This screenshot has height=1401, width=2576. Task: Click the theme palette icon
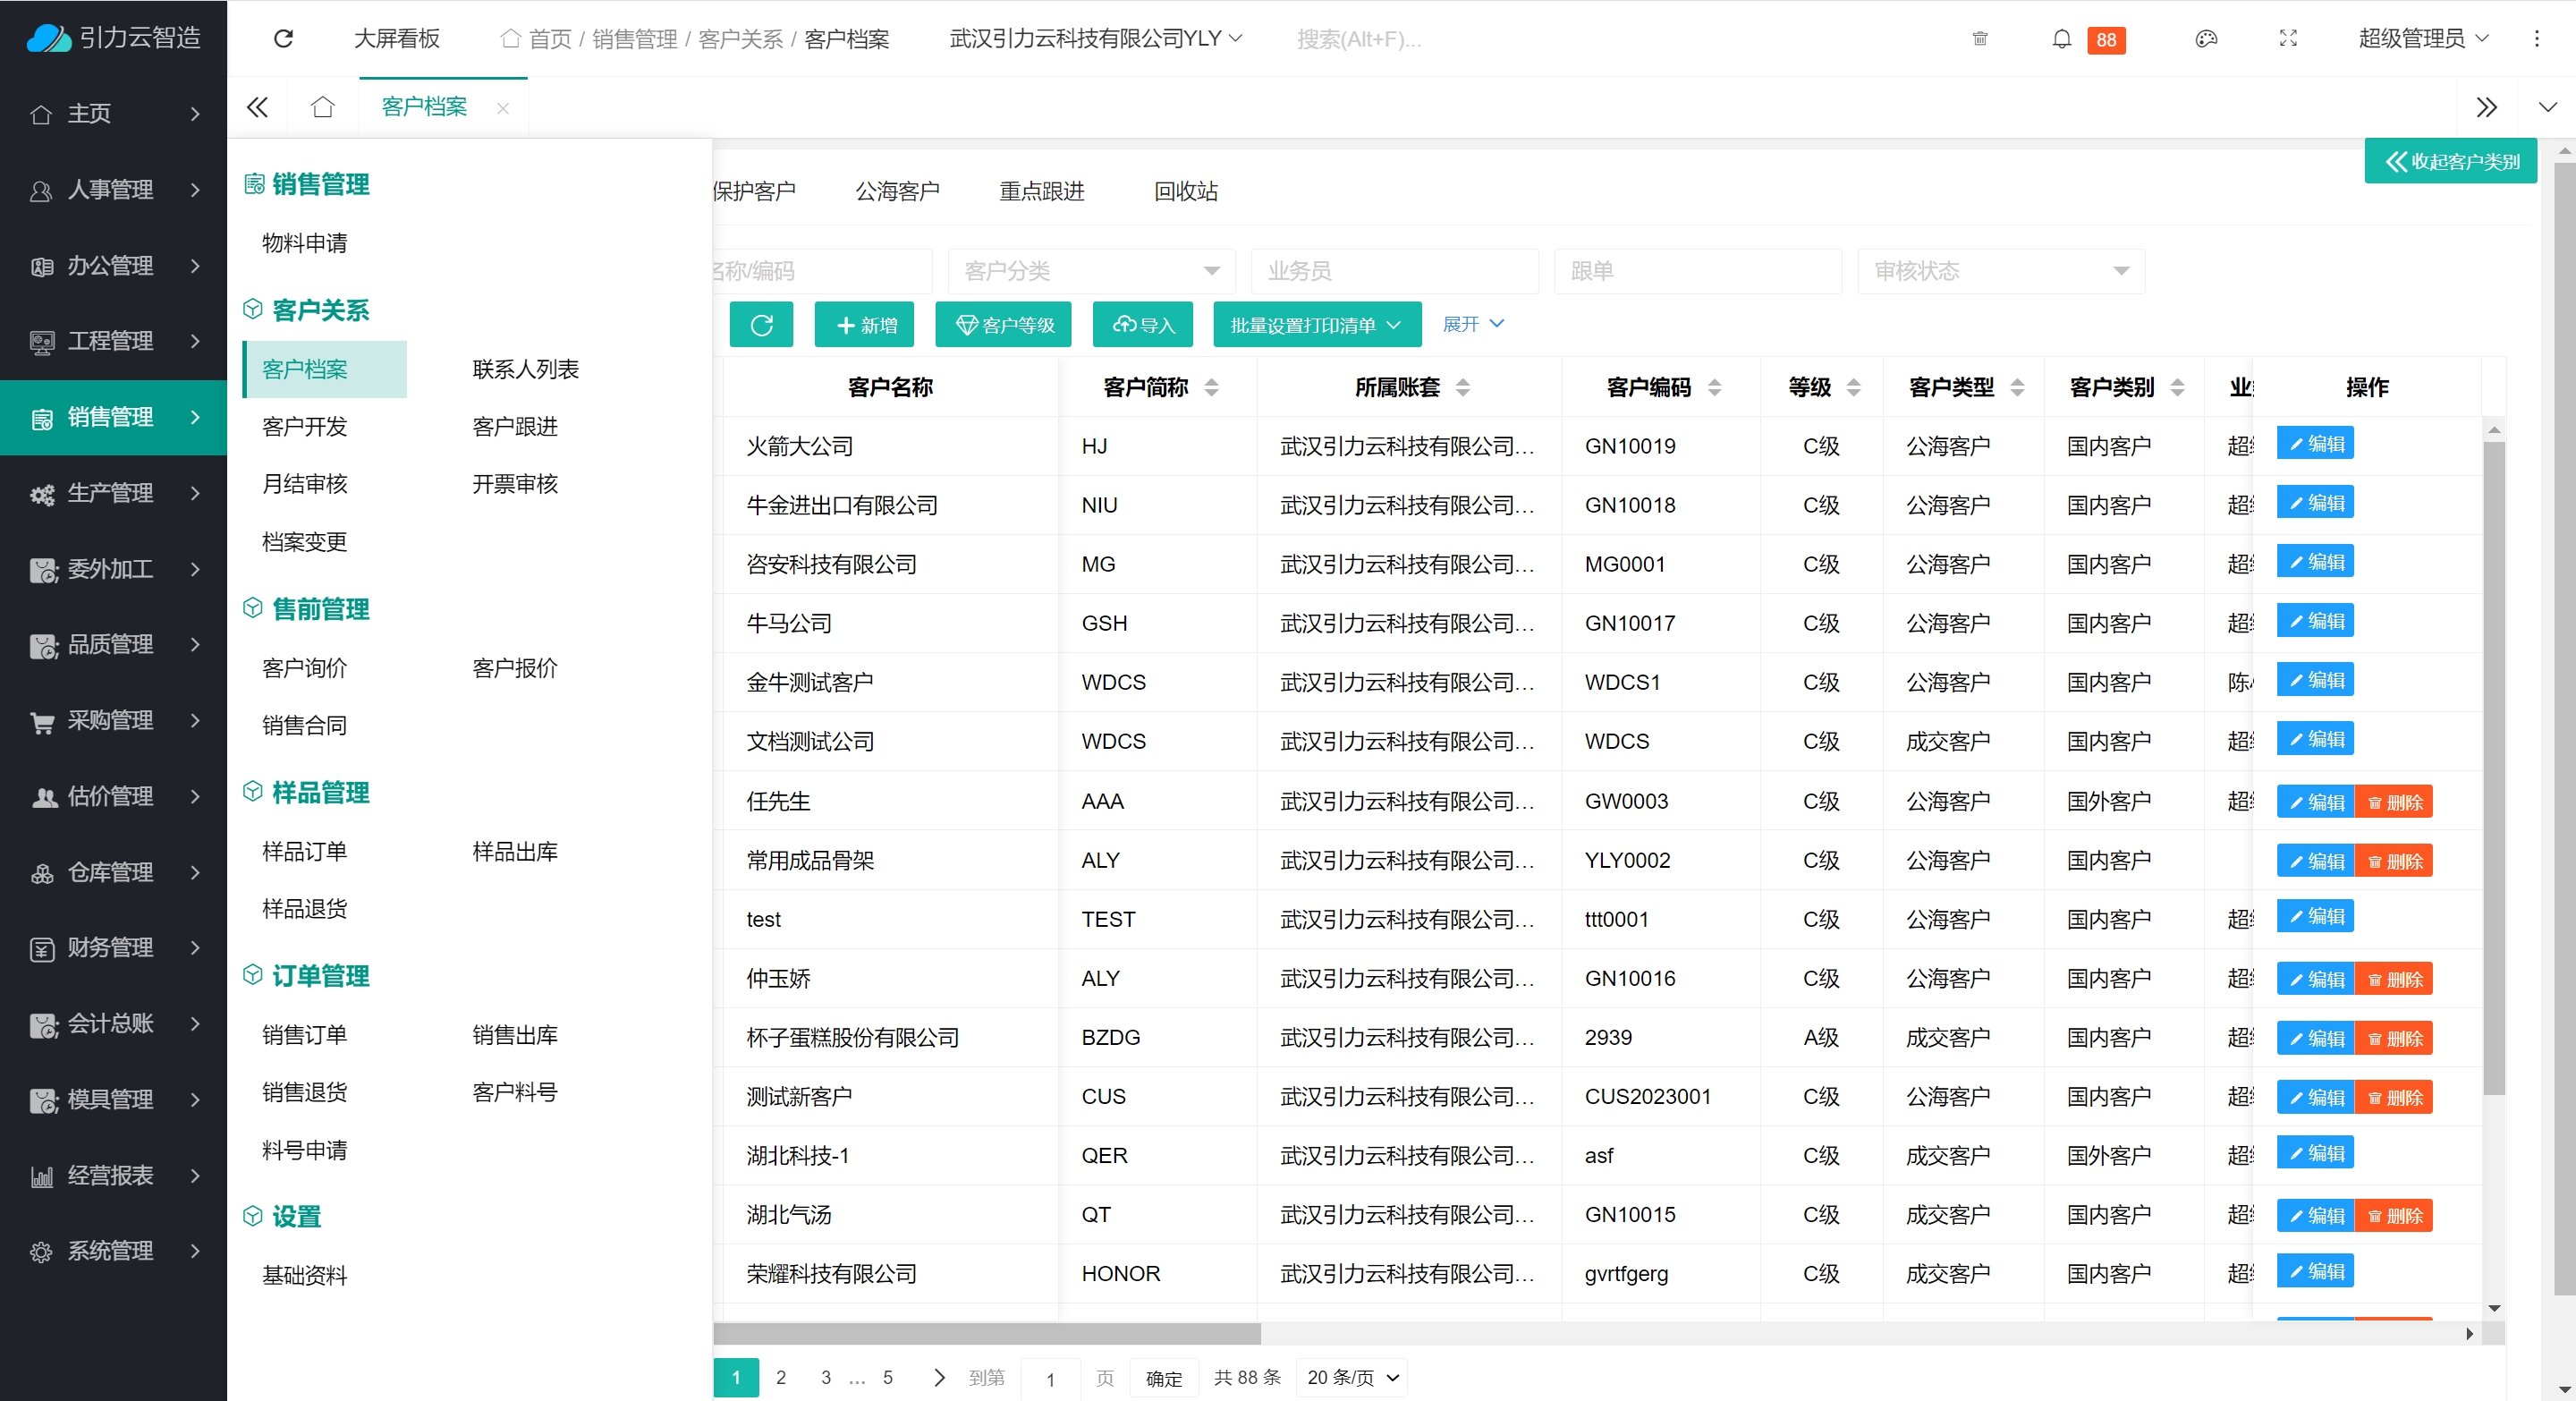click(x=2206, y=39)
